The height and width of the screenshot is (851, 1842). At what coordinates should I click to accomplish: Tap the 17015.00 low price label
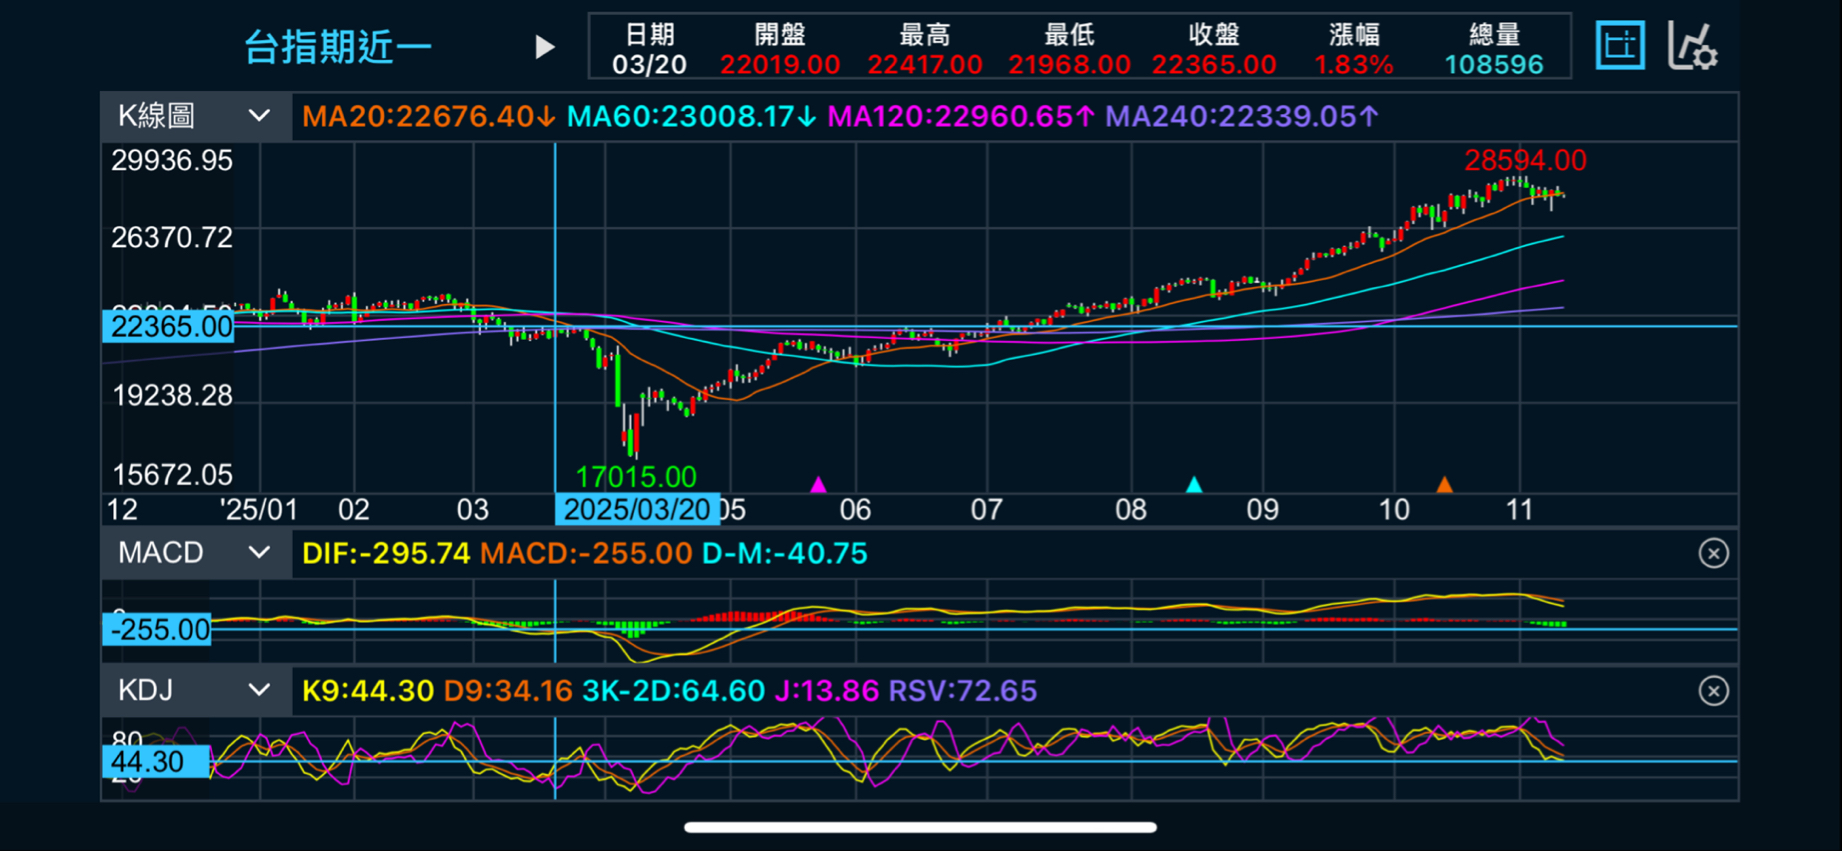(x=636, y=476)
